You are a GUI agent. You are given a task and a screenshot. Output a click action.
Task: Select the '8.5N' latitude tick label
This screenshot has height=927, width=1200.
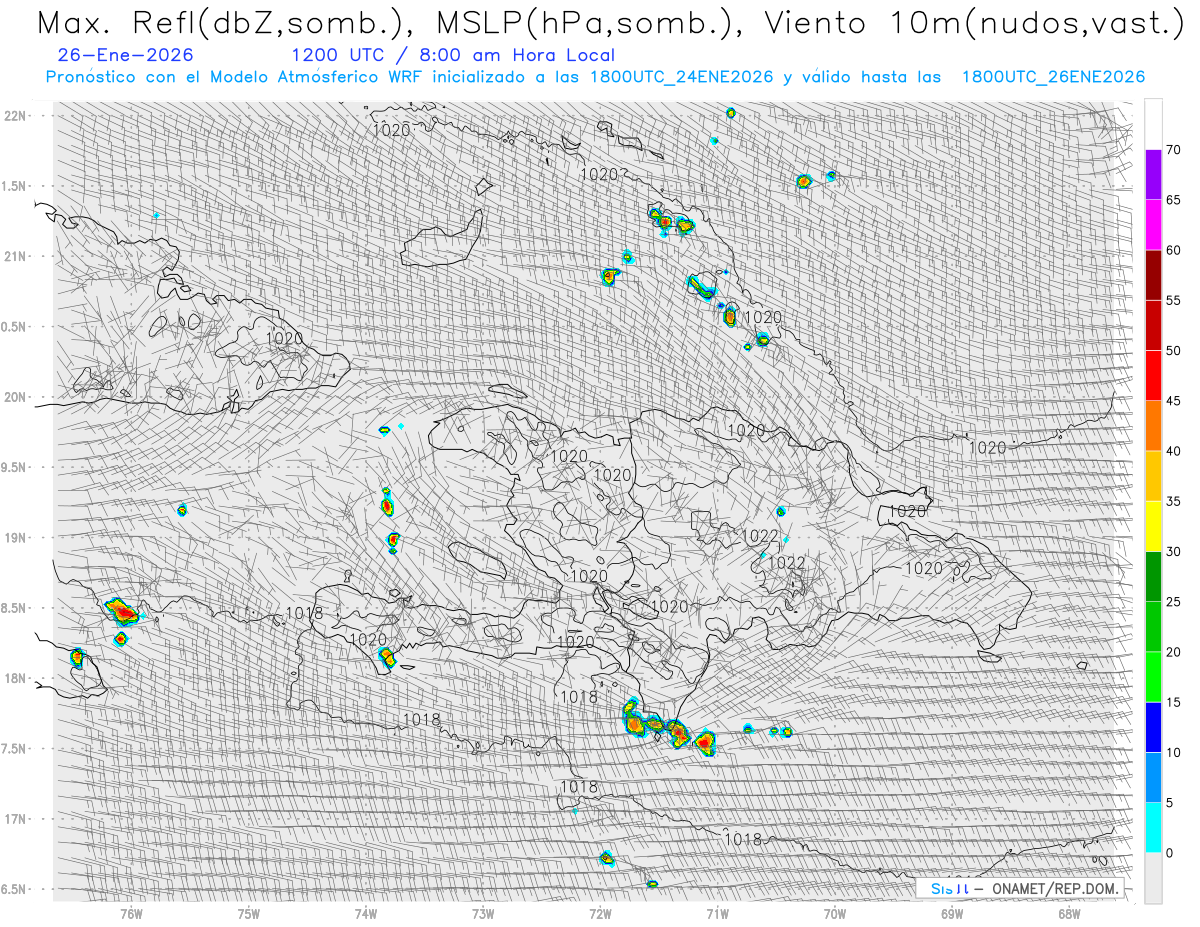click(15, 608)
